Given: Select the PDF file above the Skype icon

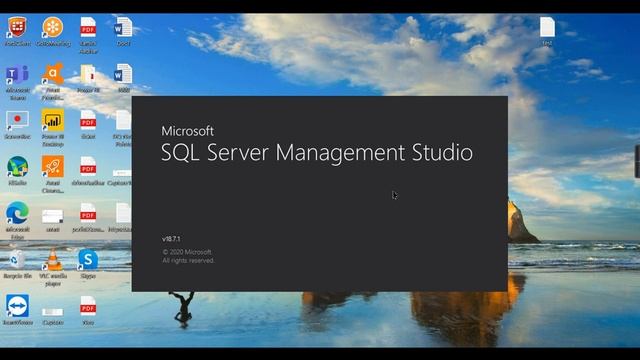Looking at the screenshot, I should 88,213.
